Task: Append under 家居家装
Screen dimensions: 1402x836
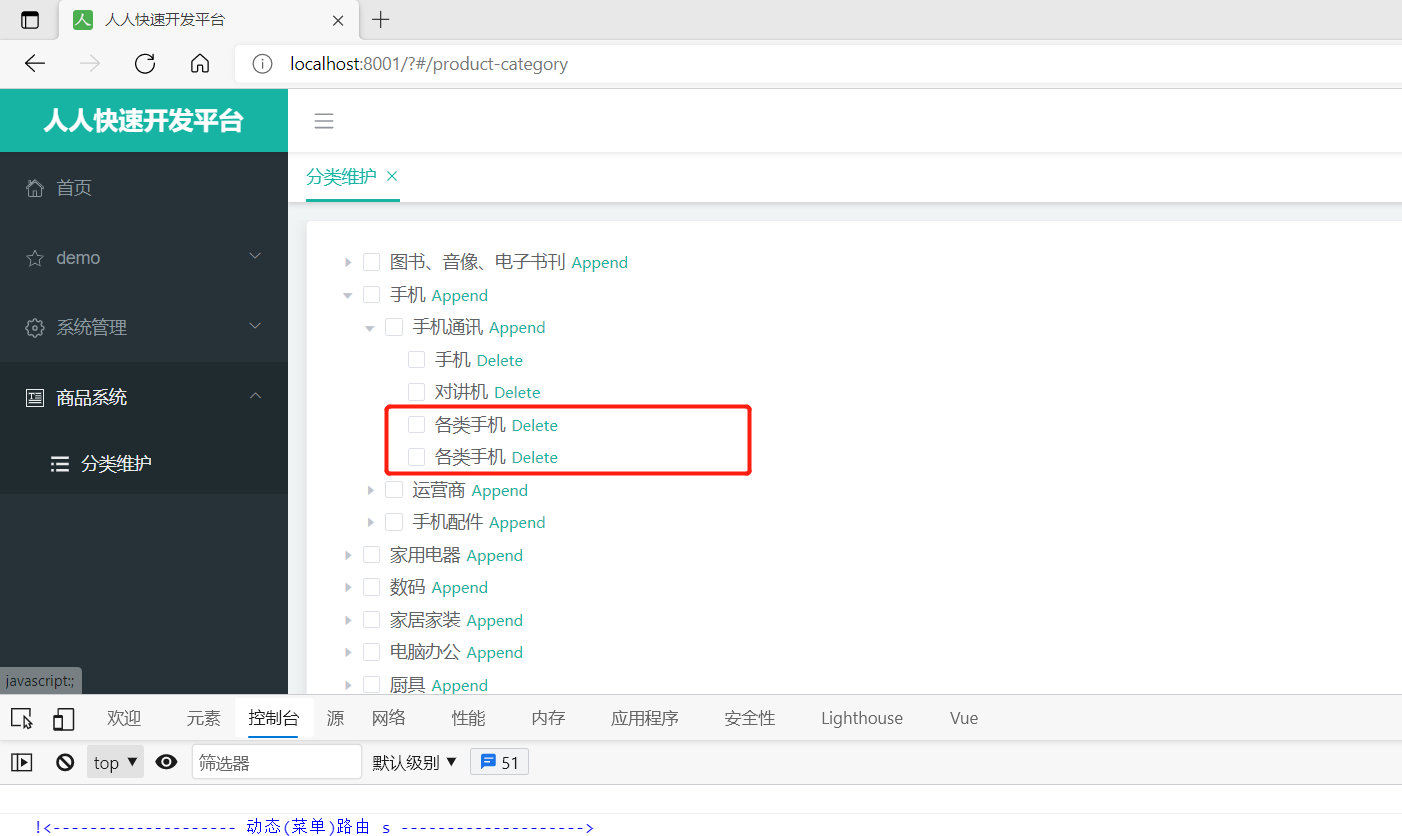Action: point(495,620)
